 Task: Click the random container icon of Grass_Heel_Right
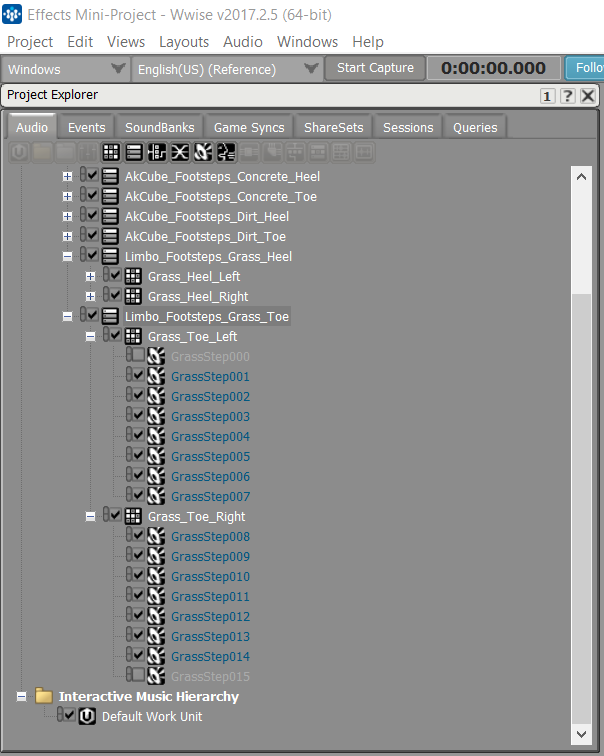pyautogui.click(x=133, y=297)
